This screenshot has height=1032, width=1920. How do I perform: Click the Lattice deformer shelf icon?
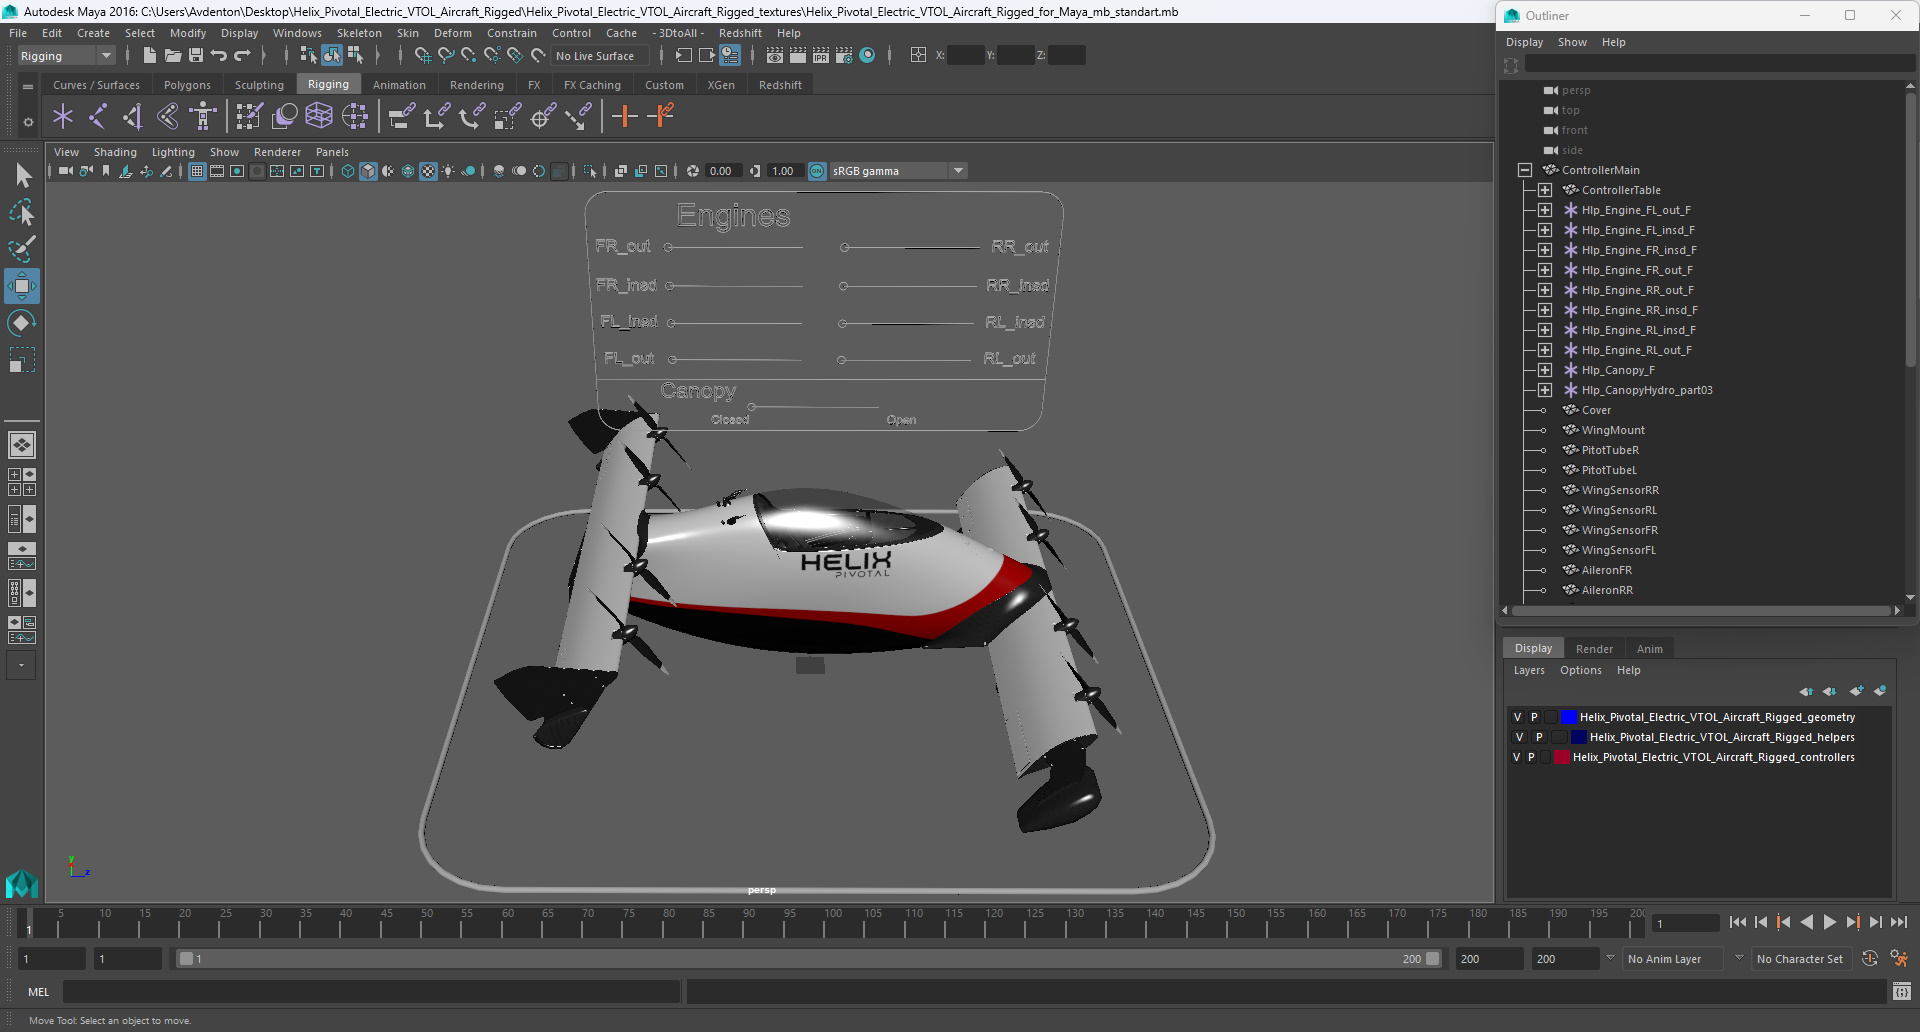tap(319, 117)
